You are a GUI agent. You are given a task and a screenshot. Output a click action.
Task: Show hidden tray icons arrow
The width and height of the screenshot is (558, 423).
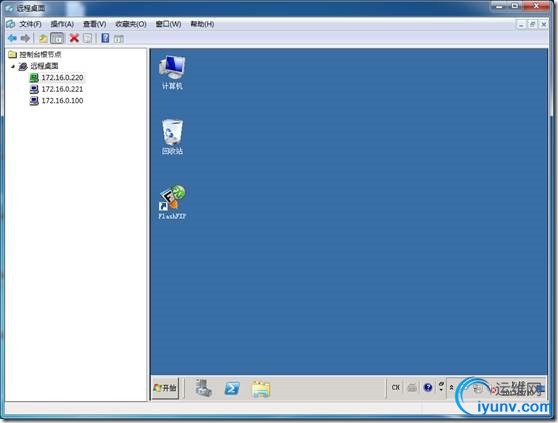(x=451, y=387)
